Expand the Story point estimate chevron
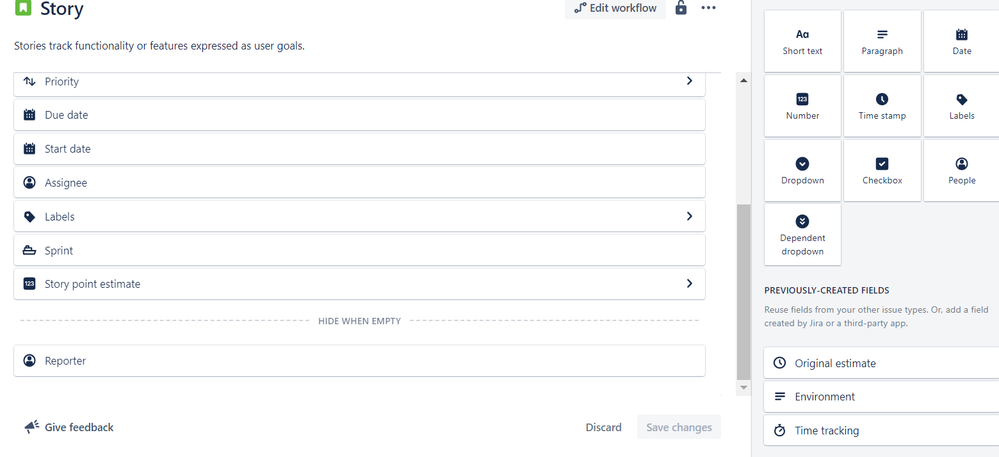Image resolution: width=999 pixels, height=457 pixels. coord(689,284)
